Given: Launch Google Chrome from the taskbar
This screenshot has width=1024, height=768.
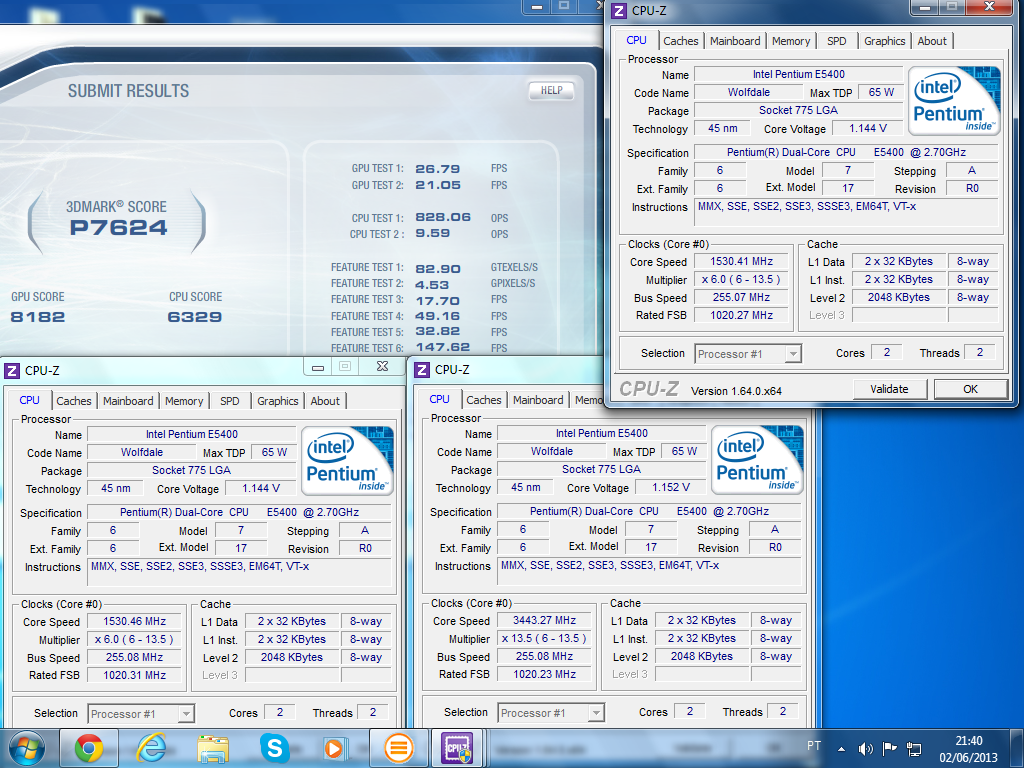Looking at the screenshot, I should (x=89, y=748).
